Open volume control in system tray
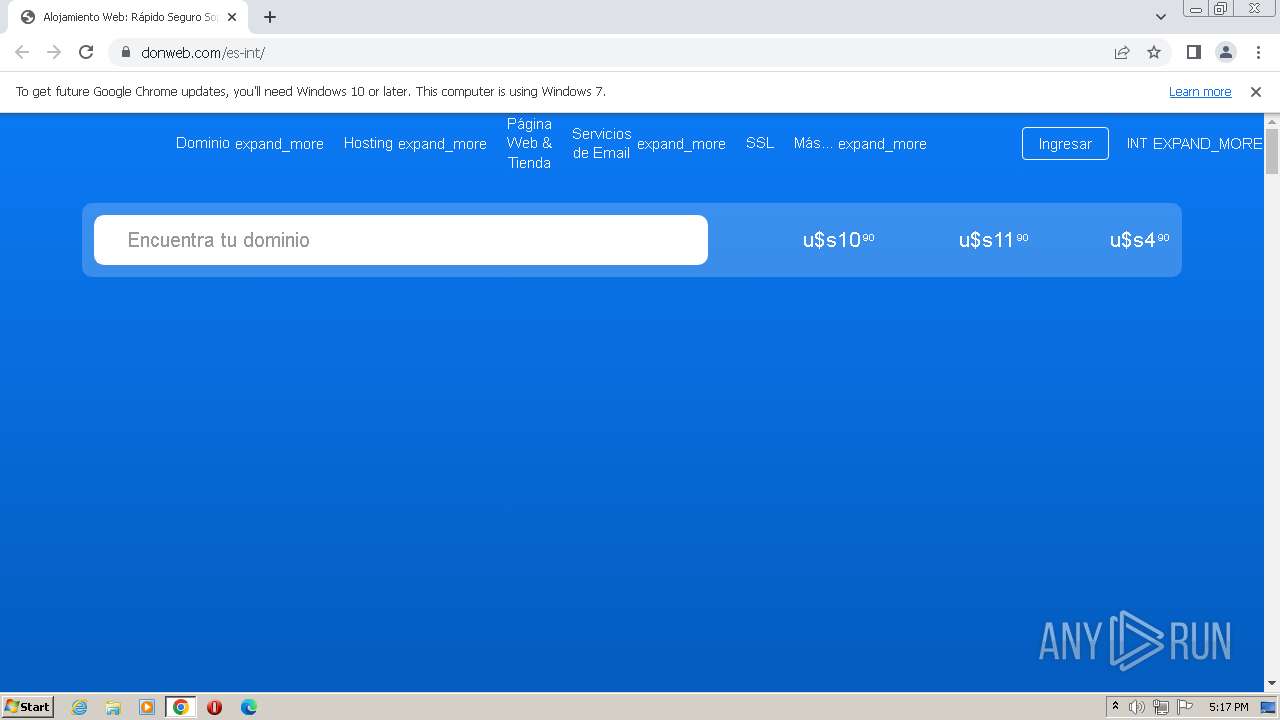Viewport: 1280px width, 720px height. point(1137,707)
